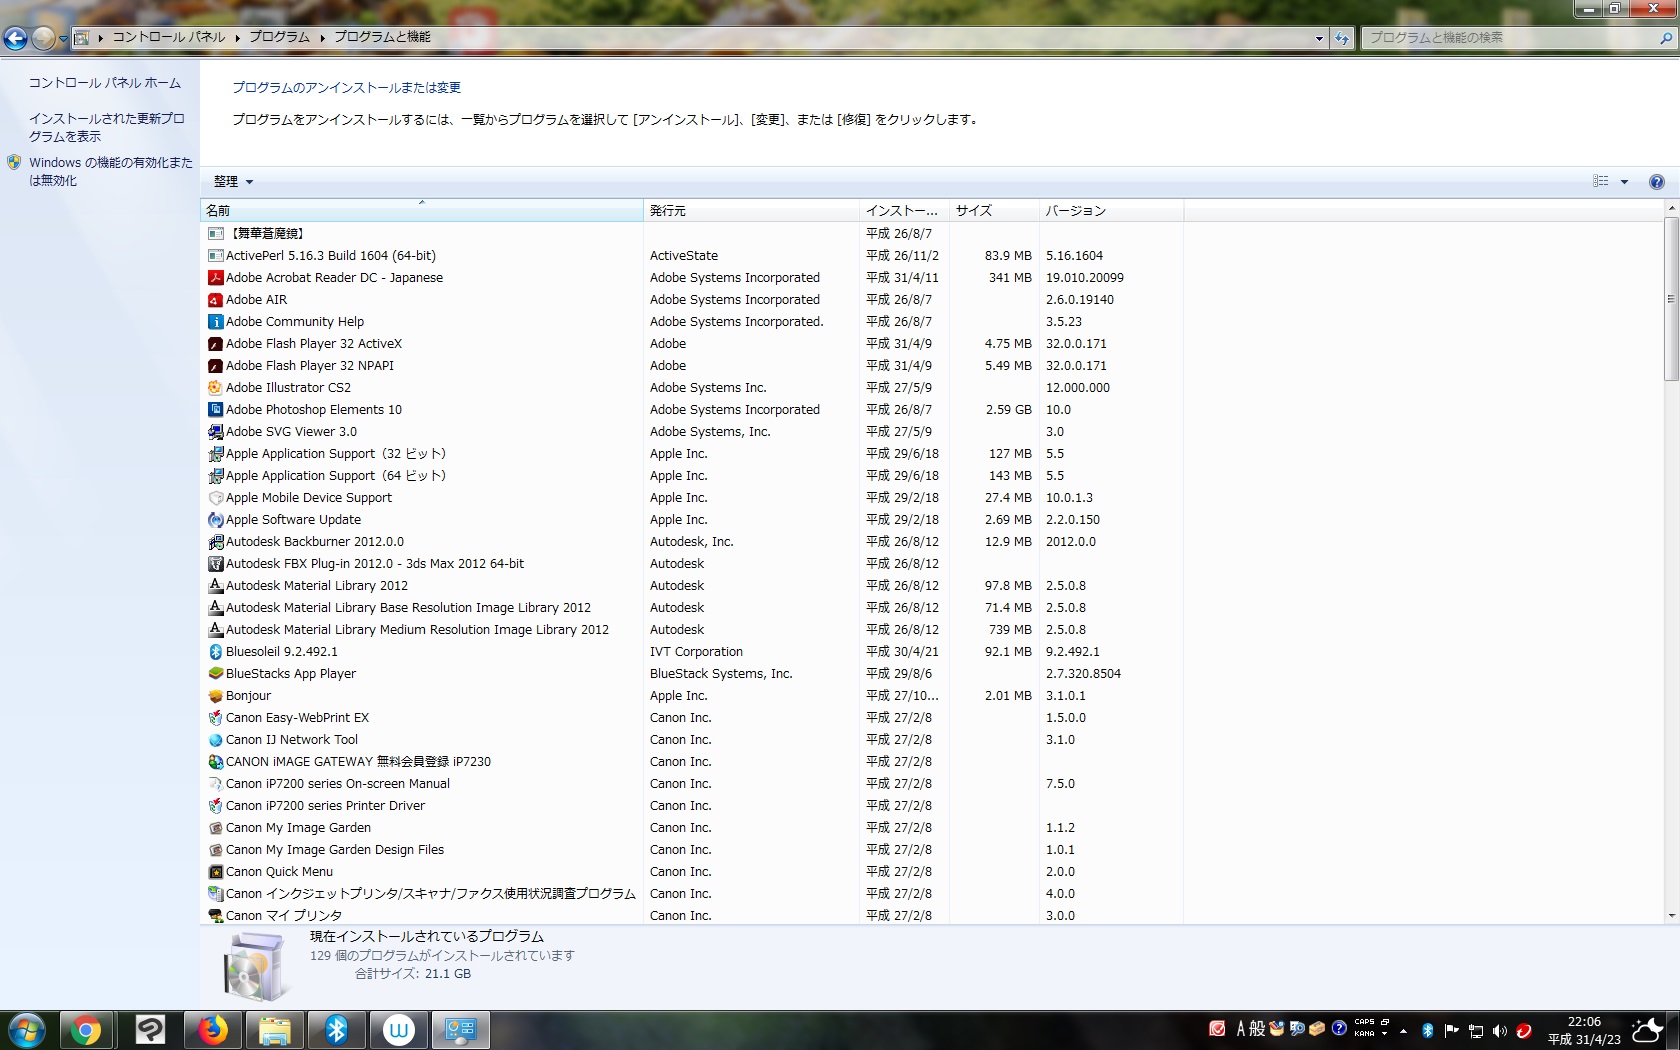Expand the address bar history dropdown
The image size is (1680, 1050).
click(1319, 38)
